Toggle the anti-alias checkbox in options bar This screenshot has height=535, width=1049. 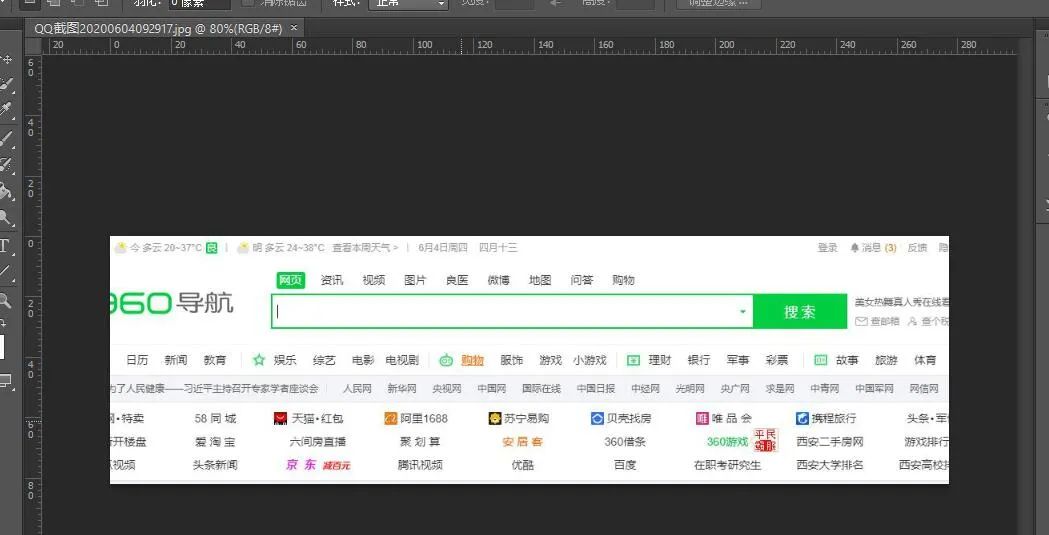[x=247, y=3]
